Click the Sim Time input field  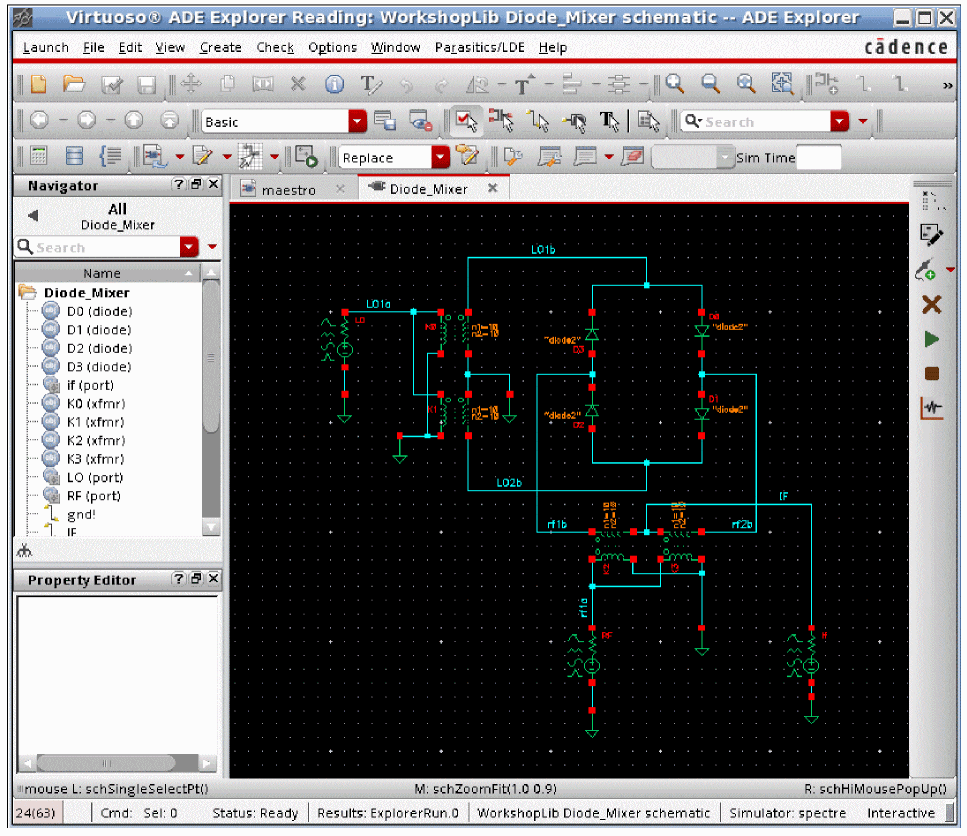coord(818,157)
